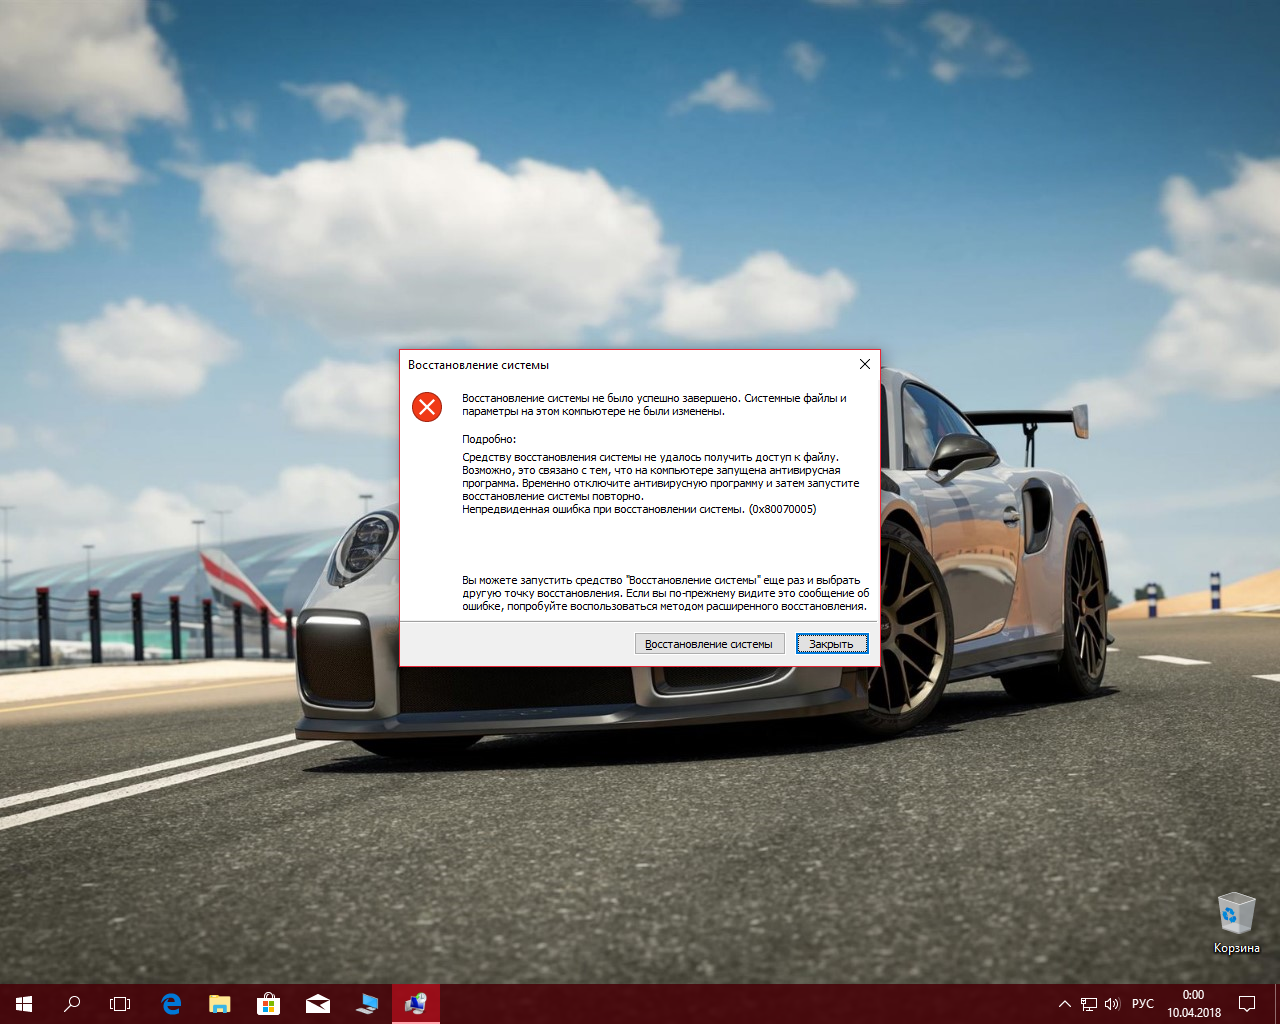The width and height of the screenshot is (1280, 1024).
Task: Click the error code text (0x80070005)
Action: point(782,509)
